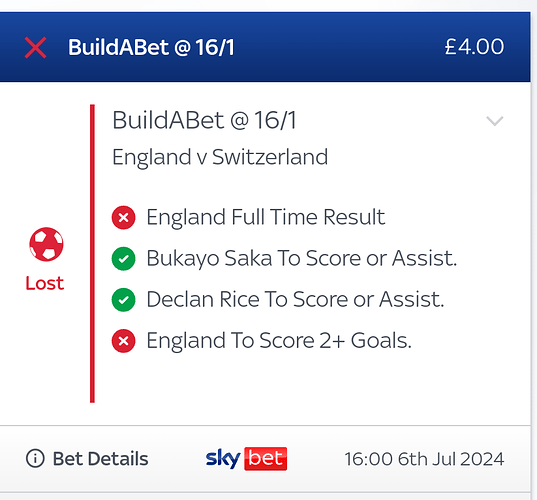Collapse the BuildABet selections using the chevron
This screenshot has height=500, width=537.
495,121
